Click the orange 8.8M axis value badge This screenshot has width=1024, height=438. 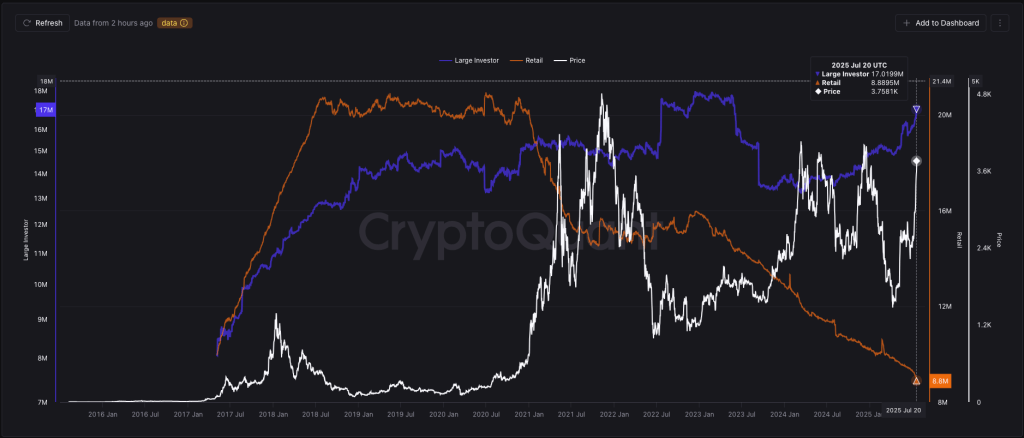(940, 381)
